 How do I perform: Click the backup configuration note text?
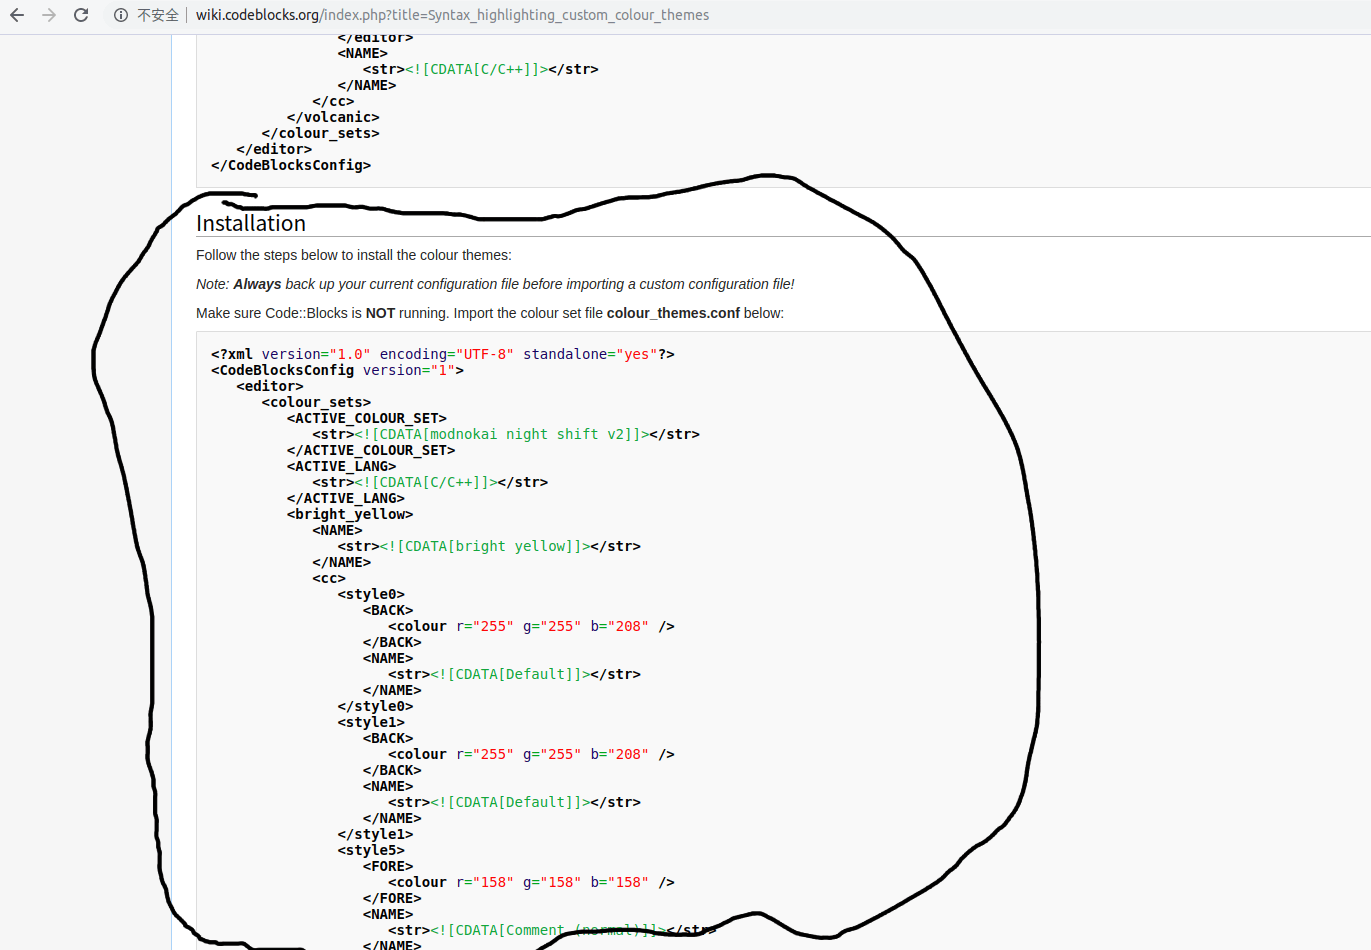pyautogui.click(x=495, y=284)
